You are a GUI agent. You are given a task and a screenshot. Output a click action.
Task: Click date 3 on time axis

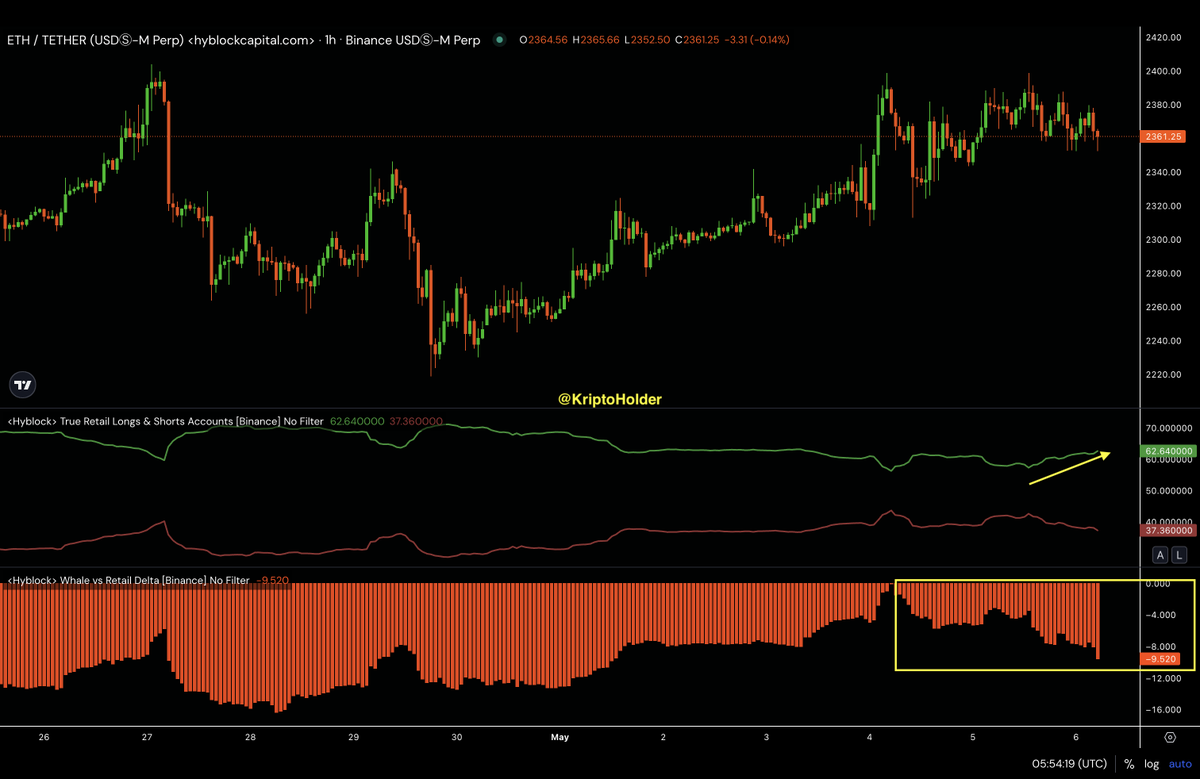tap(766, 737)
